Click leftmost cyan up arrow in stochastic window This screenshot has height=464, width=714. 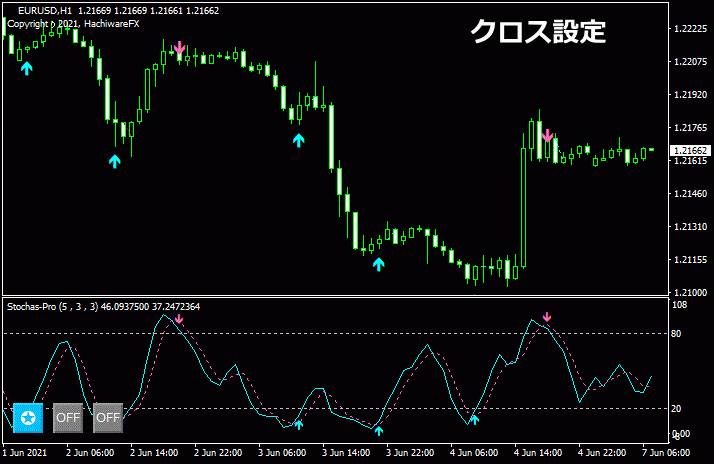click(x=298, y=424)
